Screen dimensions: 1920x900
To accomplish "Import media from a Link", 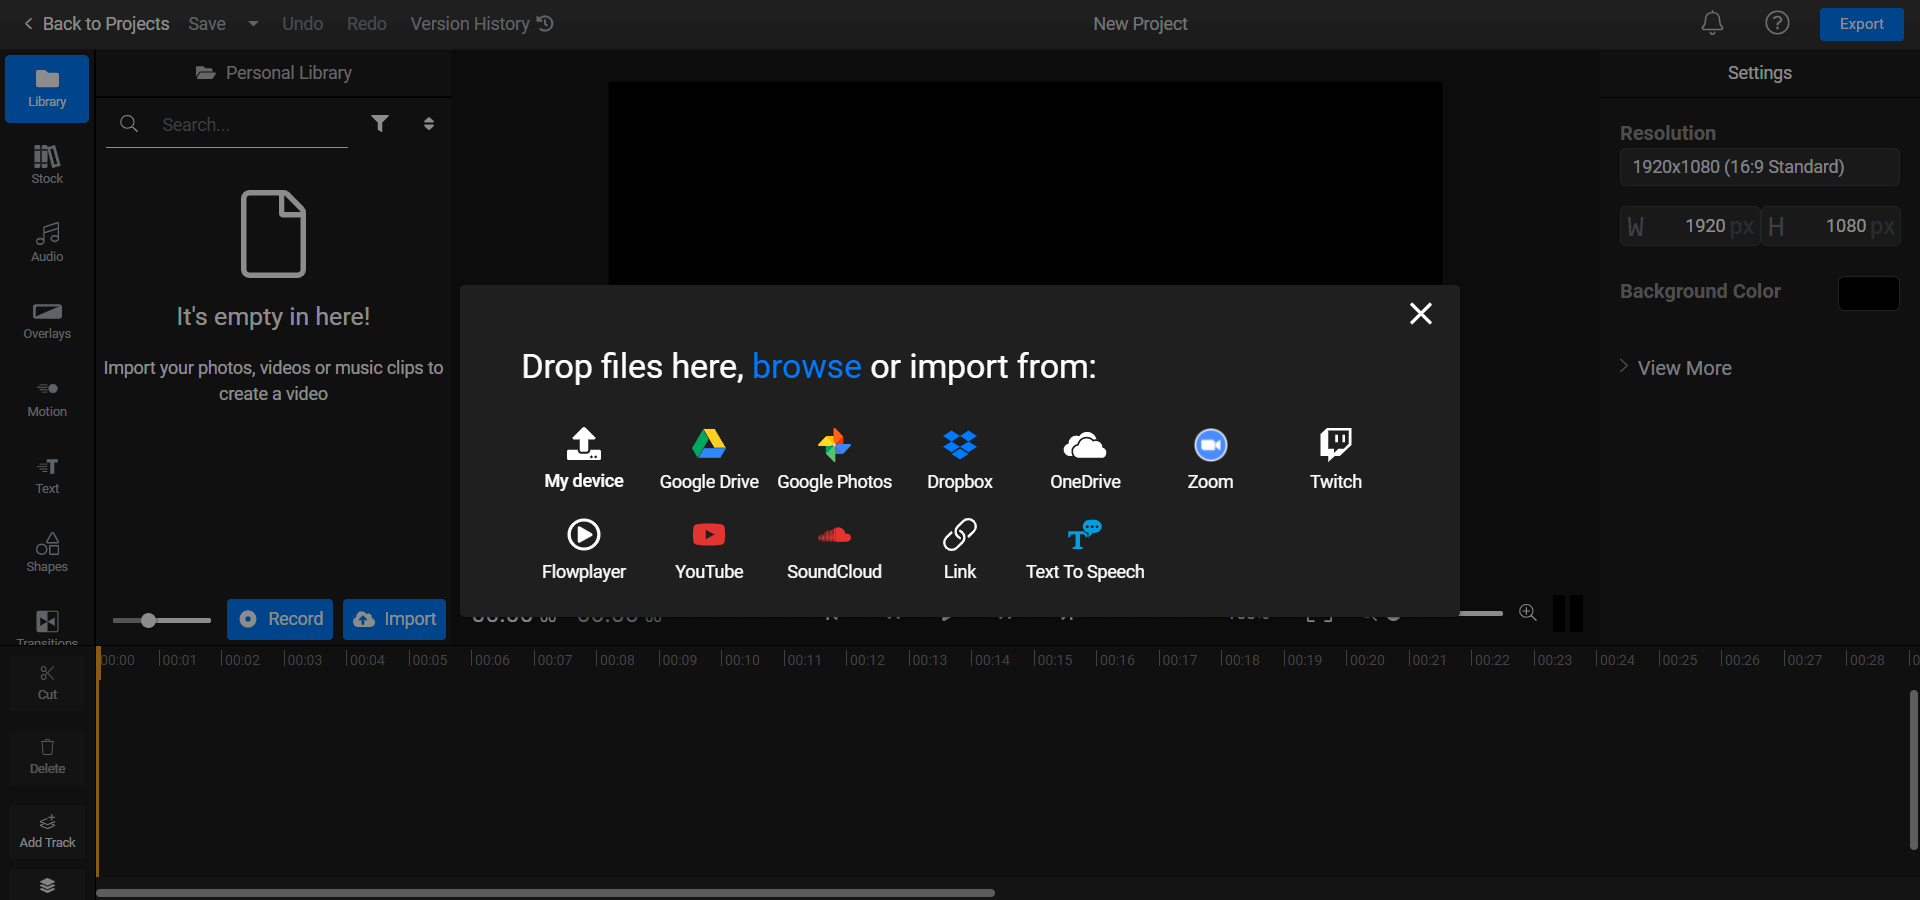I will click(960, 549).
